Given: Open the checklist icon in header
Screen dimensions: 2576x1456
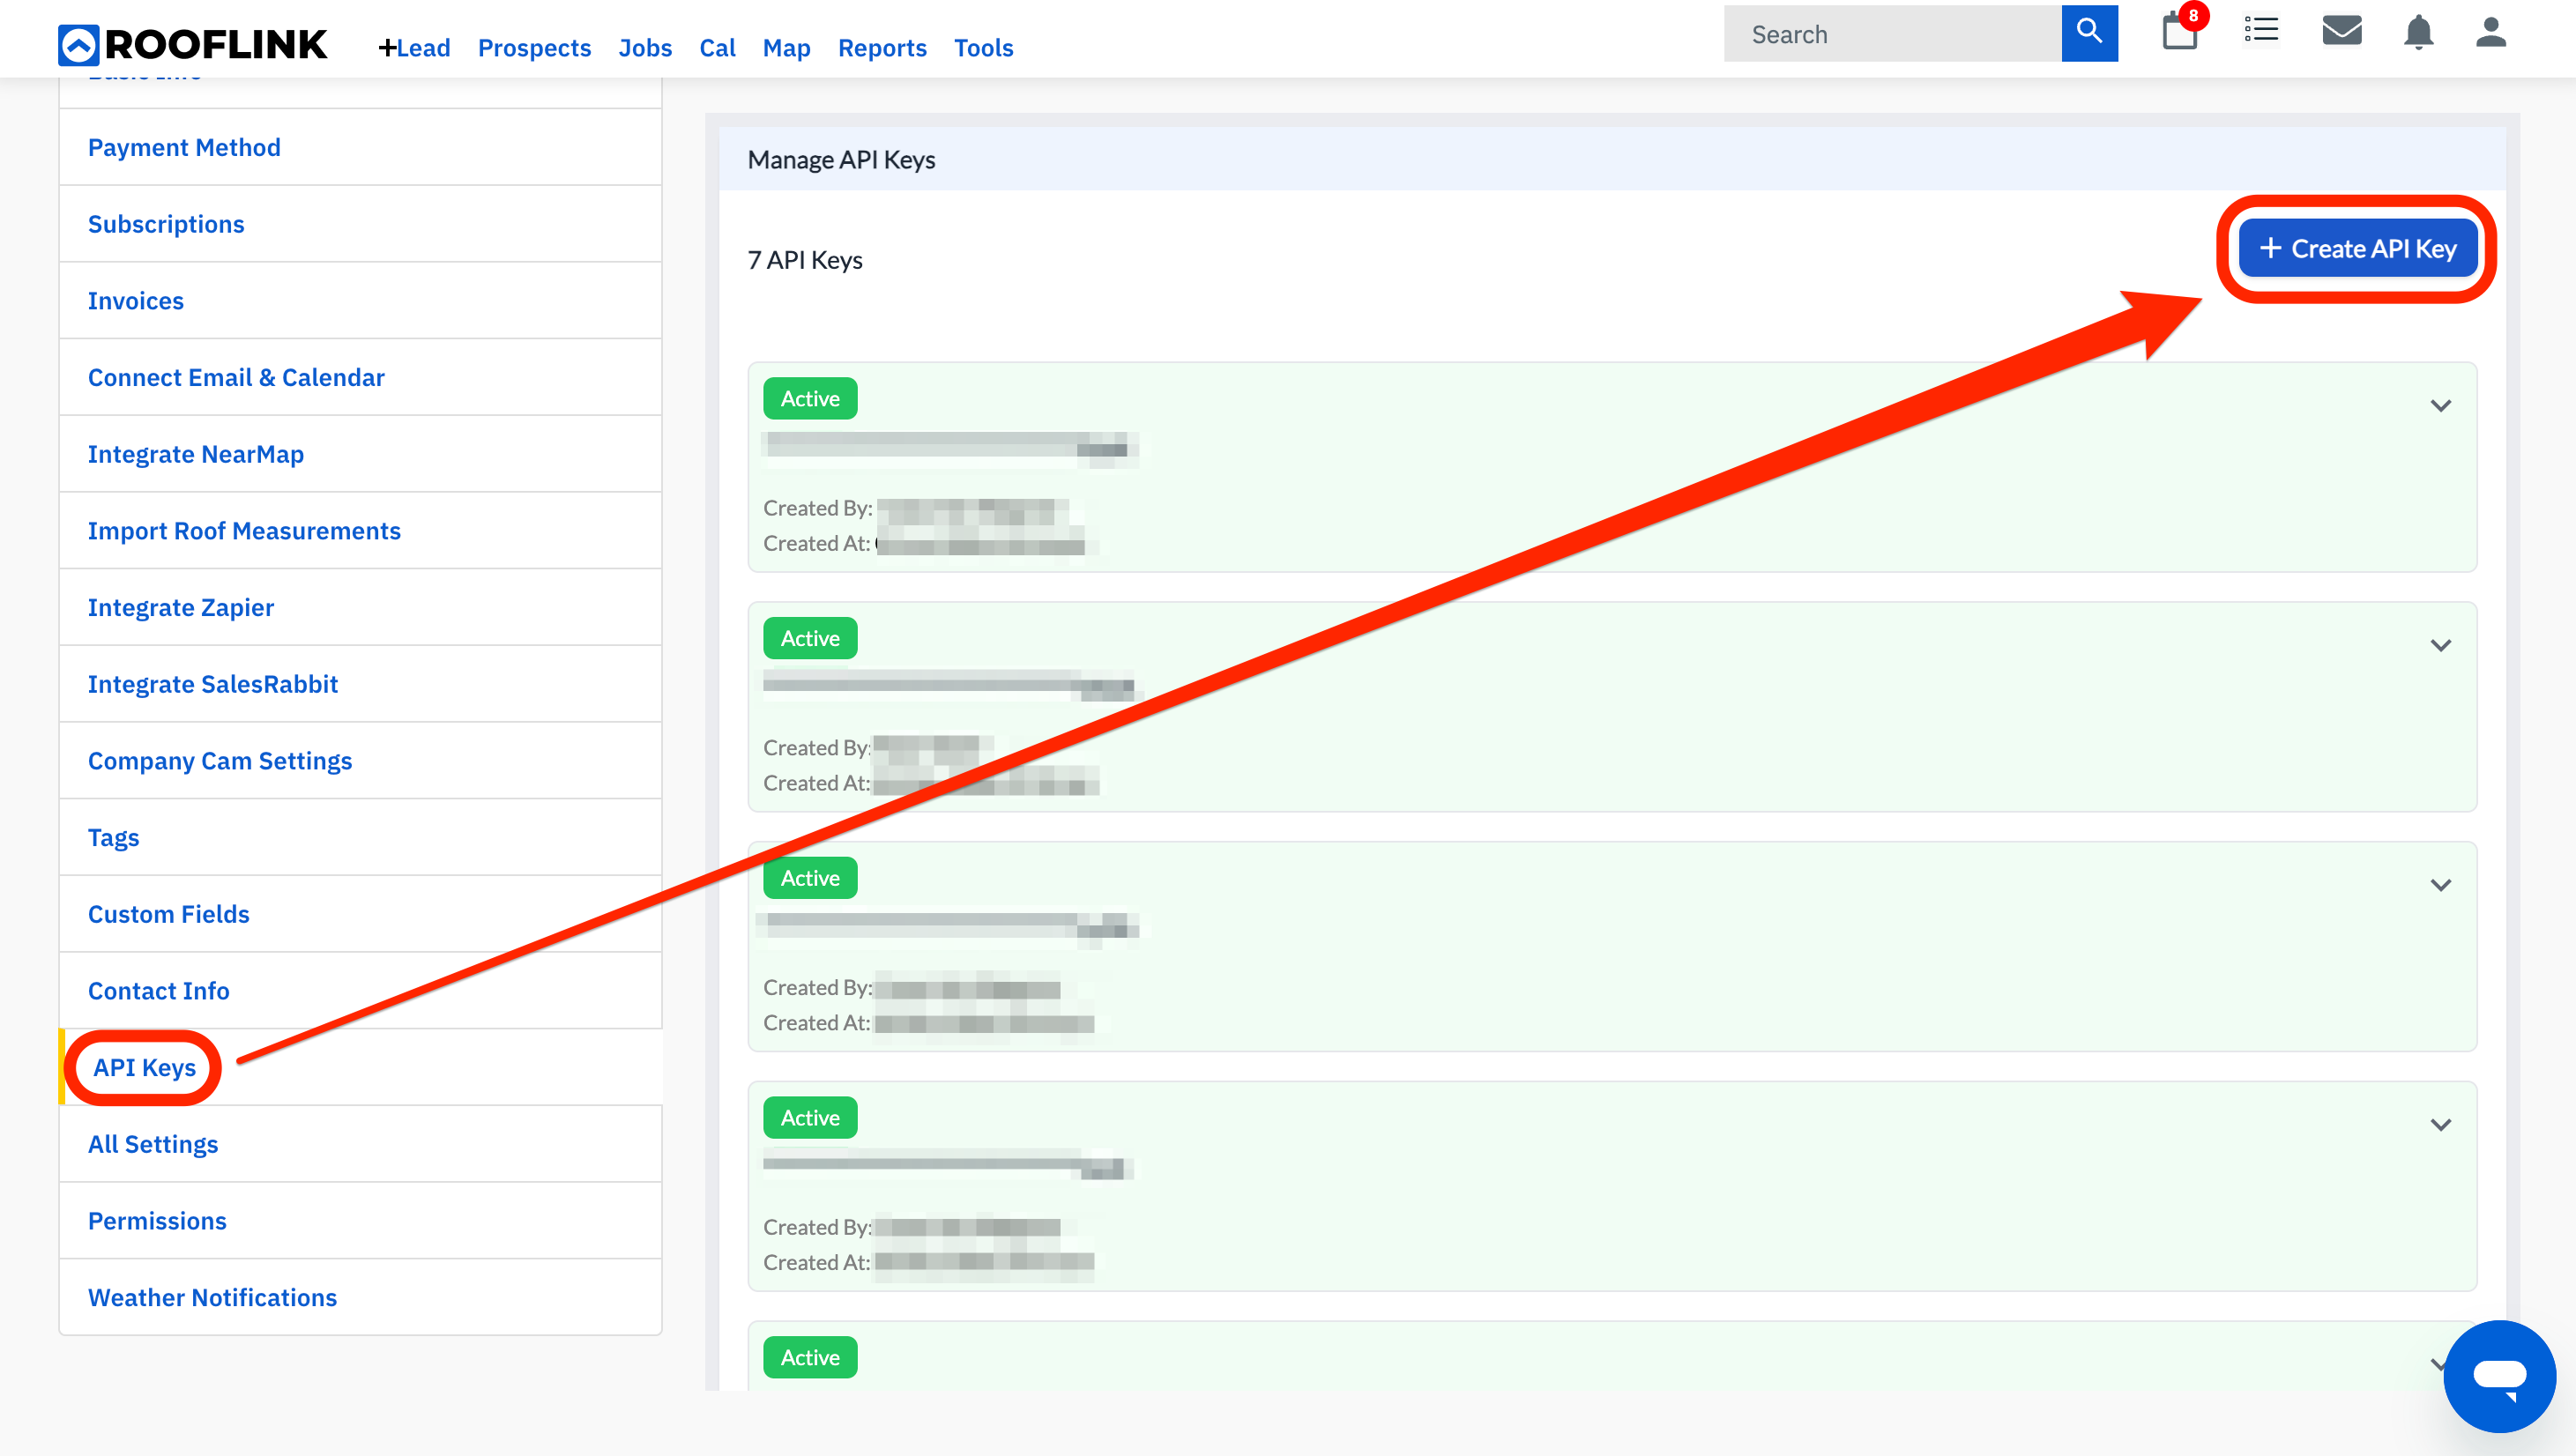Looking at the screenshot, I should click(x=2261, y=30).
